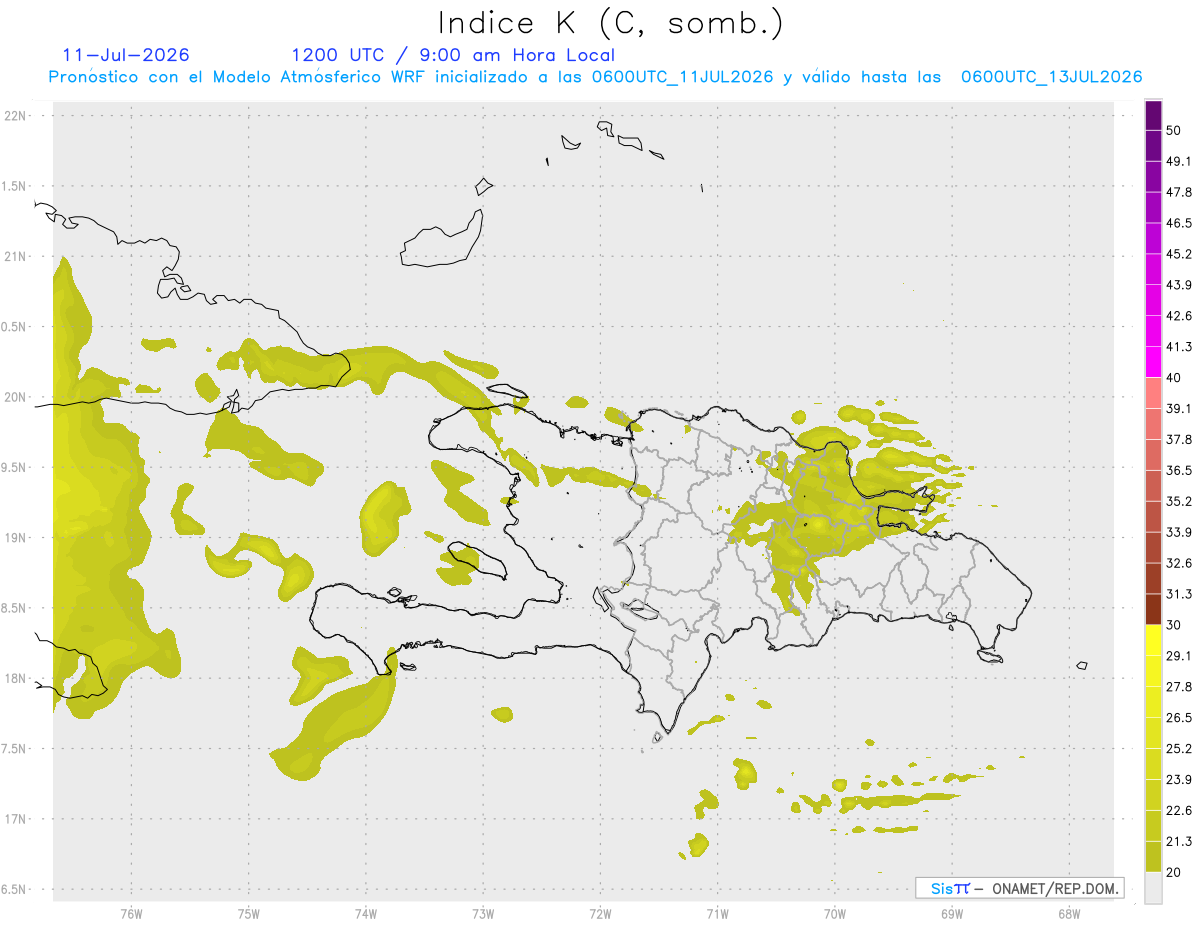Click the '46.5' color scale value
1200x927 pixels.
pos(1179,223)
